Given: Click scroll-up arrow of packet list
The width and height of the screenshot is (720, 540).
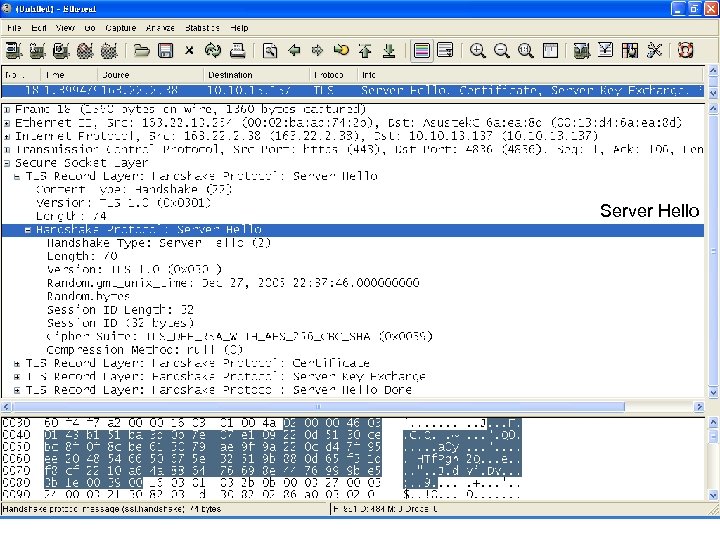Looking at the screenshot, I should [x=713, y=71].
